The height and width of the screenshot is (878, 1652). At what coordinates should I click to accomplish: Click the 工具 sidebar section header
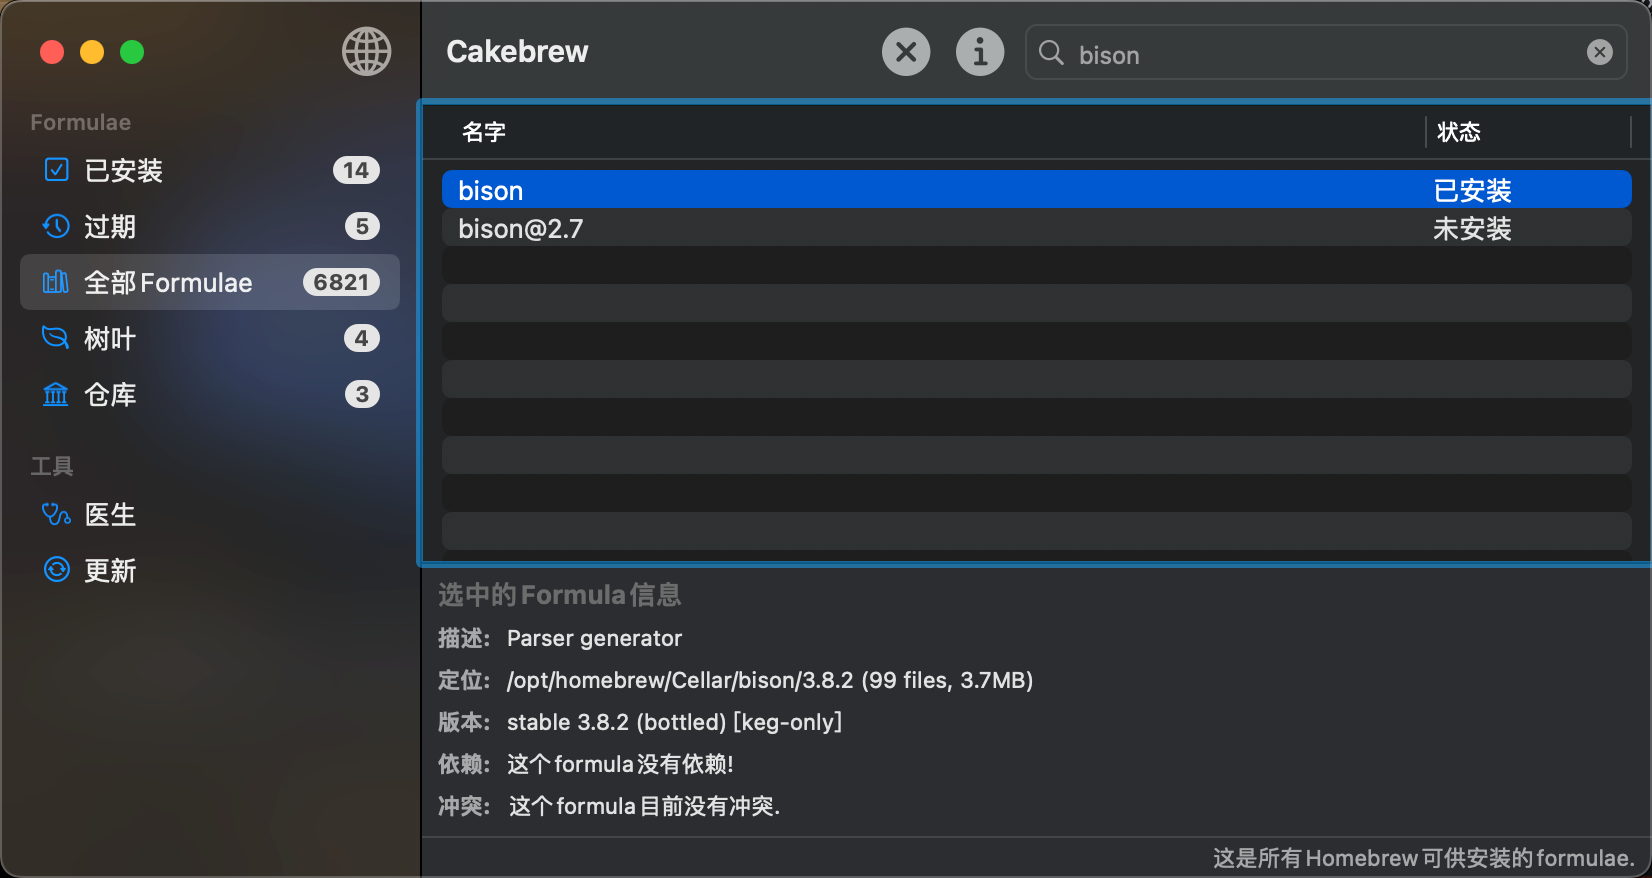point(52,466)
